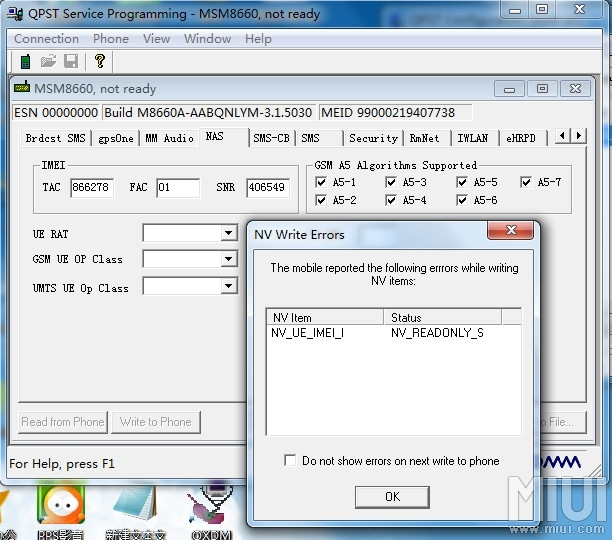Open the View menu
This screenshot has height=540, width=612.
156,39
